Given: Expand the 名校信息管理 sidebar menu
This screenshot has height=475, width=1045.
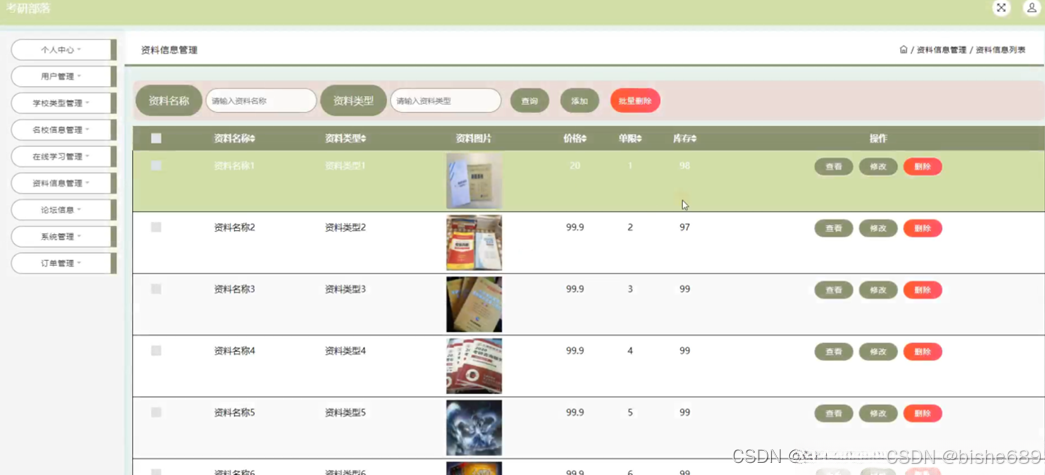Looking at the screenshot, I should pyautogui.click(x=64, y=129).
